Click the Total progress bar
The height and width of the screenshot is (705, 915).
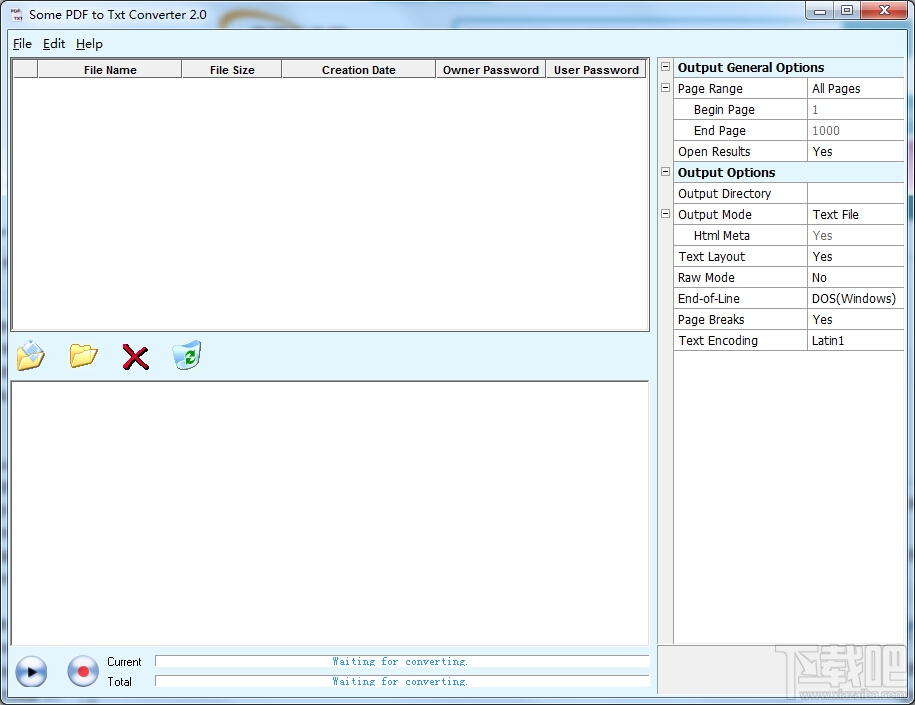point(402,681)
